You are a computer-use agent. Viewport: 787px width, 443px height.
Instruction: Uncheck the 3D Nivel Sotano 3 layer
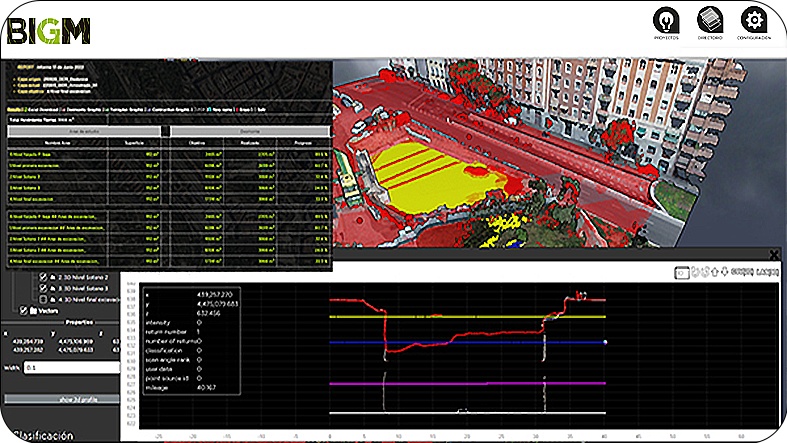[43, 288]
